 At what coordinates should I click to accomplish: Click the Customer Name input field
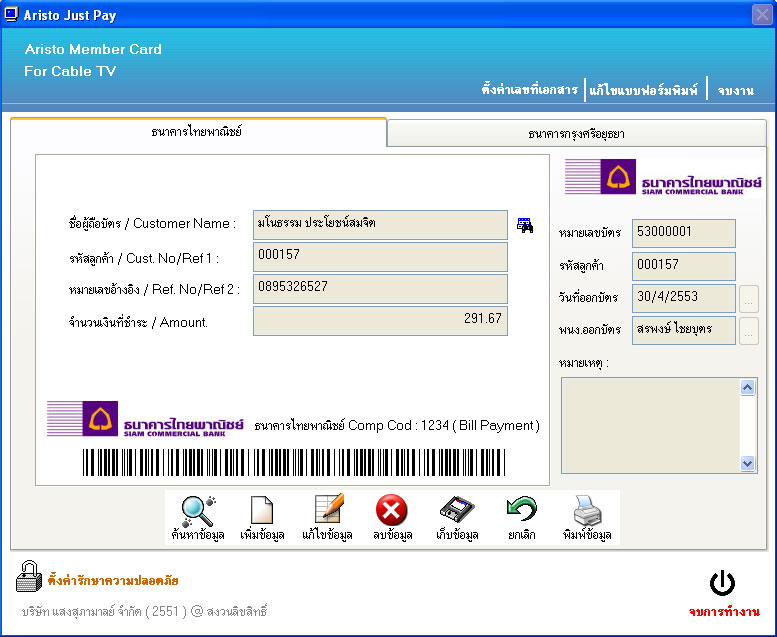click(380, 224)
